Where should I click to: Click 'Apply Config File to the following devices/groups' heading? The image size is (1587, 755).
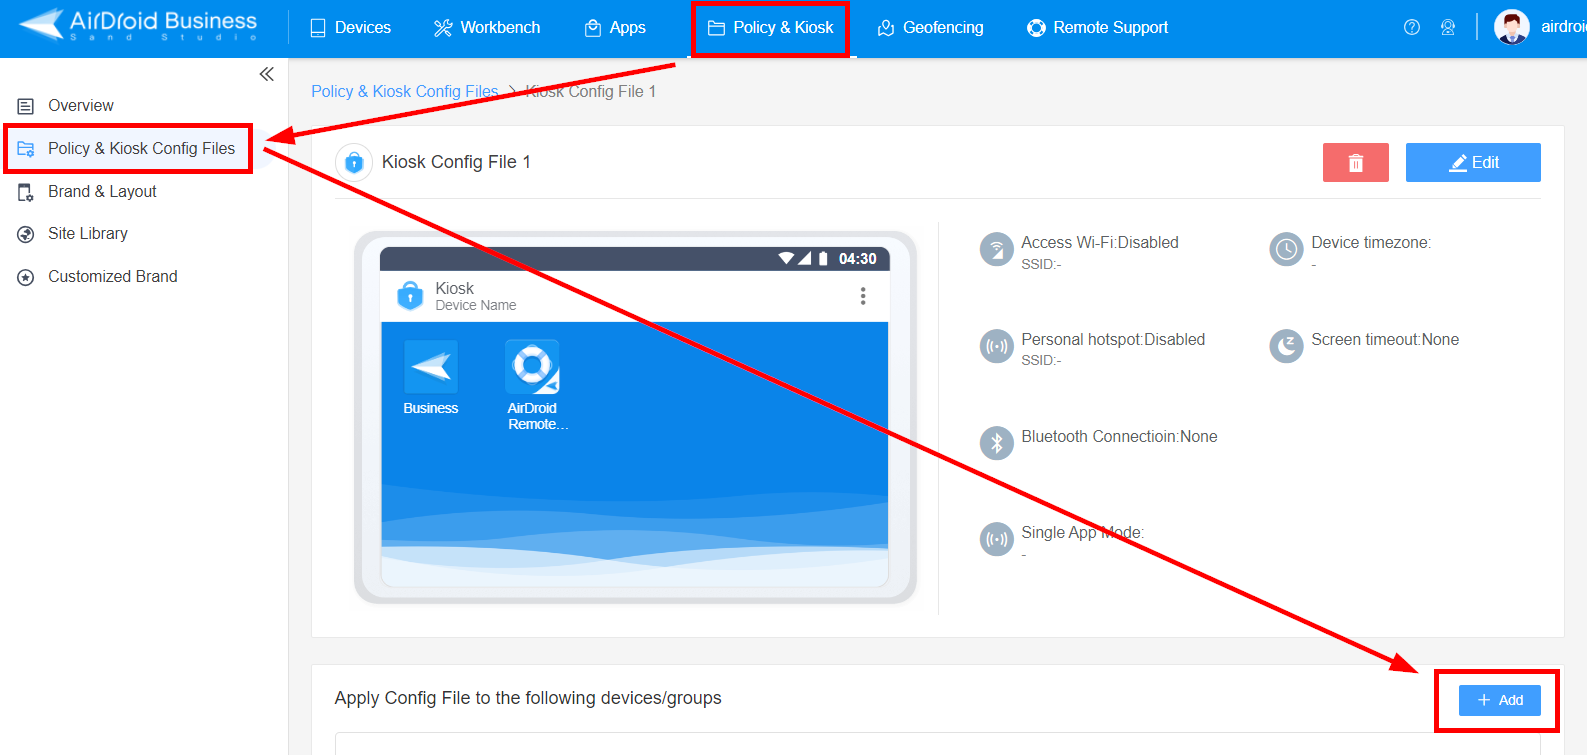coord(528,698)
